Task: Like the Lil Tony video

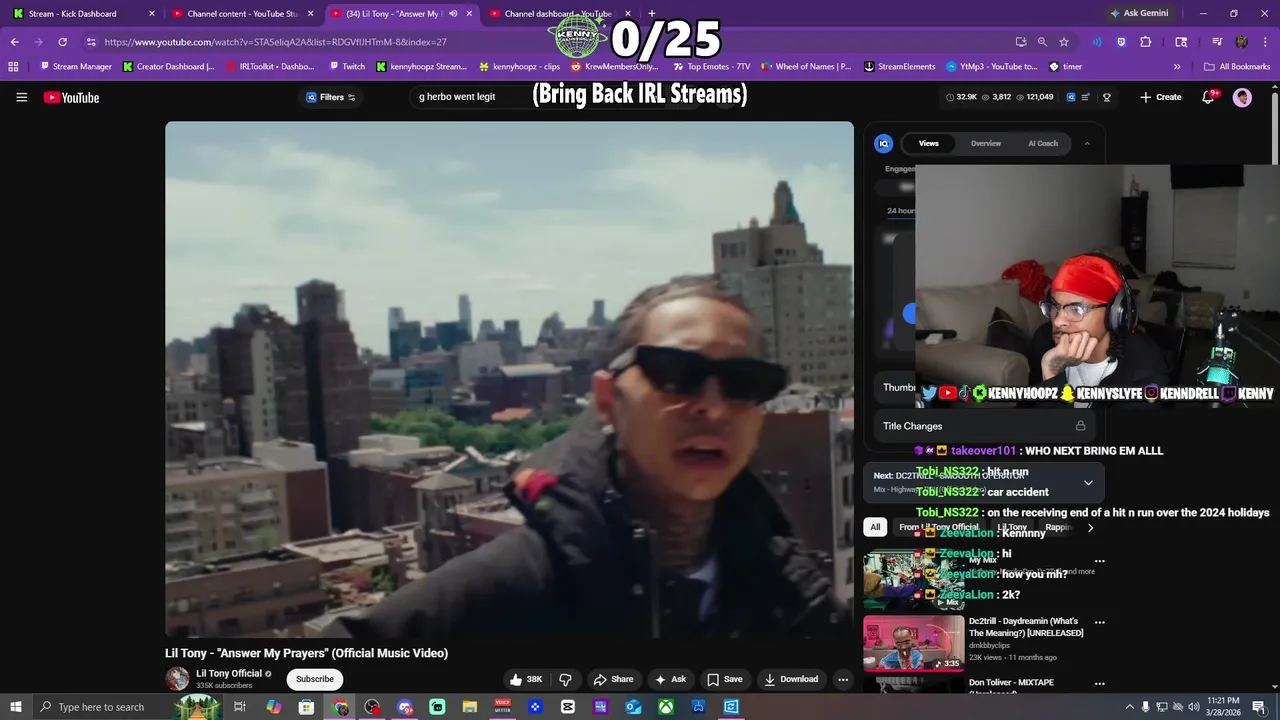Action: pos(525,679)
